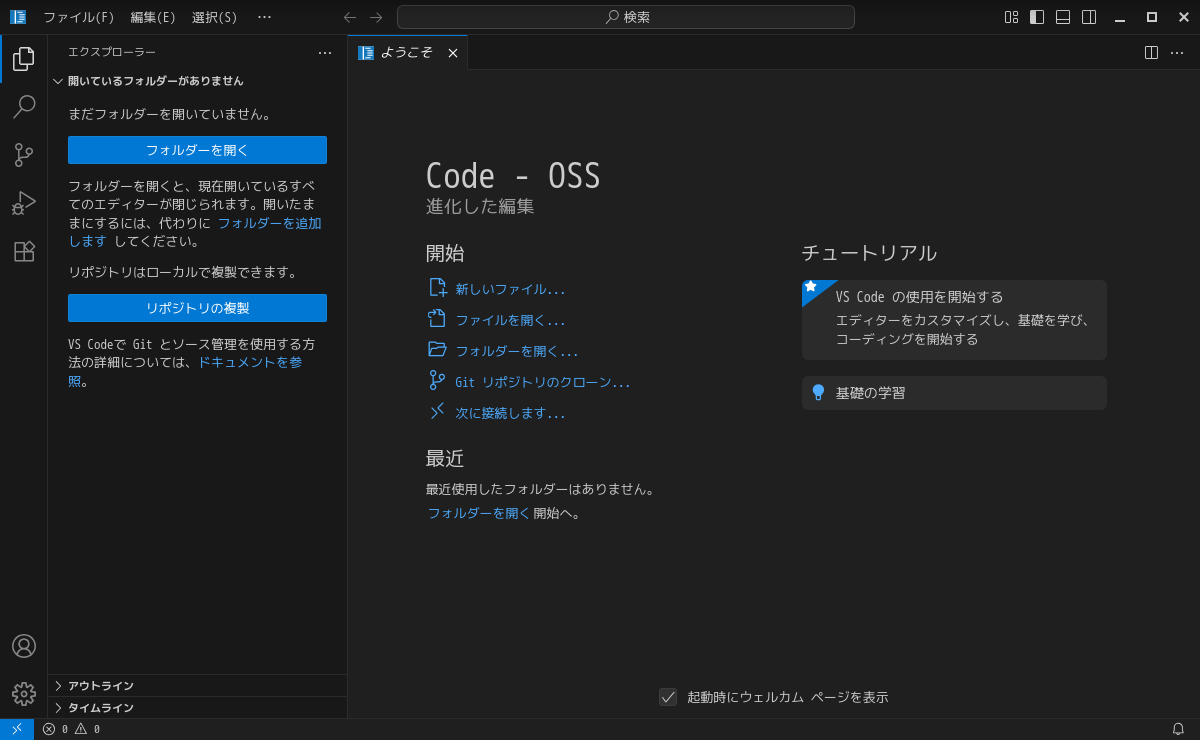Click the remote window indicator icon
This screenshot has width=1200, height=740.
[x=17, y=729]
